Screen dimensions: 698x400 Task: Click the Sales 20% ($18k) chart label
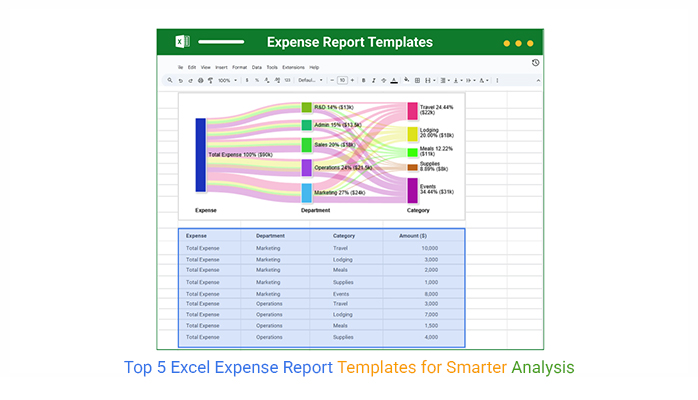335,145
